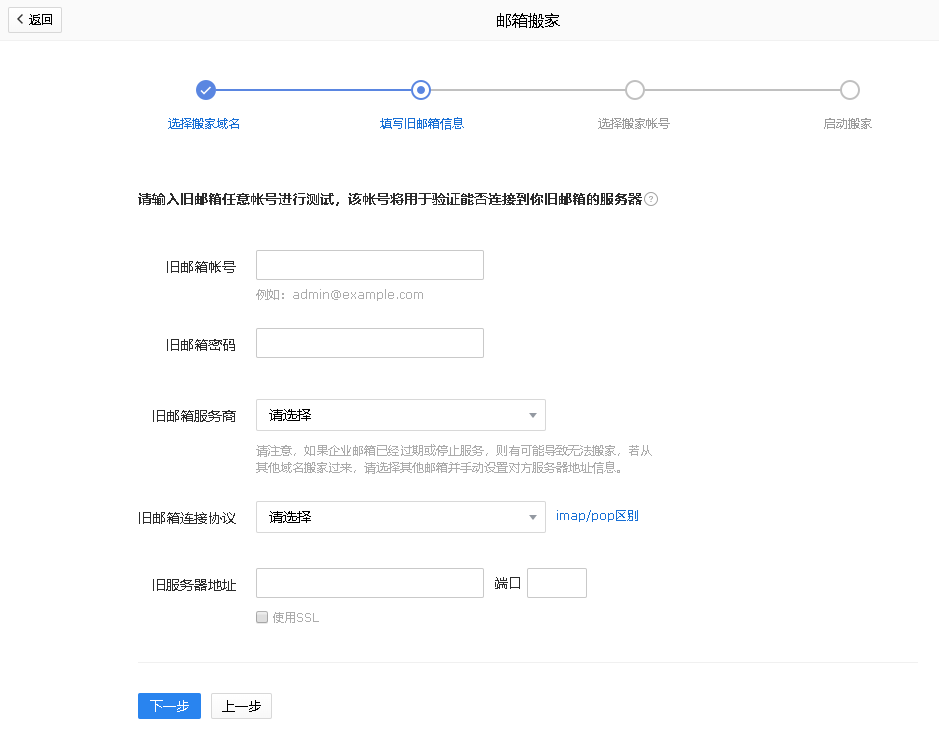Image resolution: width=939 pixels, height=745 pixels.
Task: Click the help question mark icon
Action: 651,199
